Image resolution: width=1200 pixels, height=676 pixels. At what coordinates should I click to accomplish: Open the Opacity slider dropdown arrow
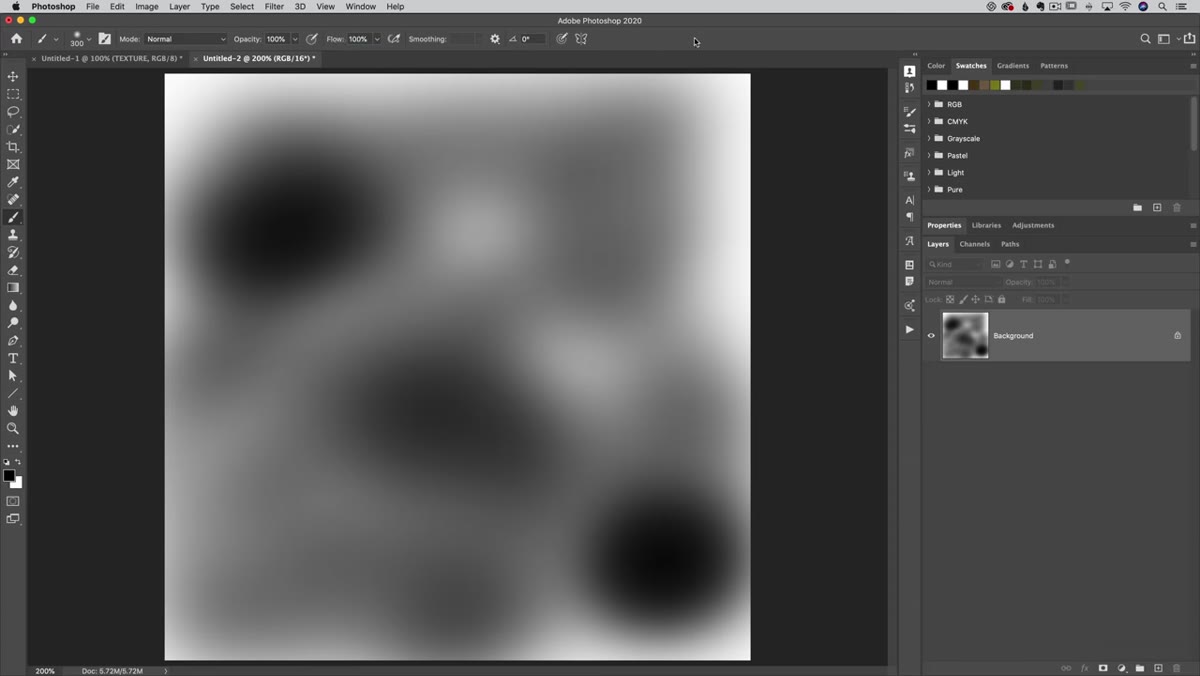point(295,39)
